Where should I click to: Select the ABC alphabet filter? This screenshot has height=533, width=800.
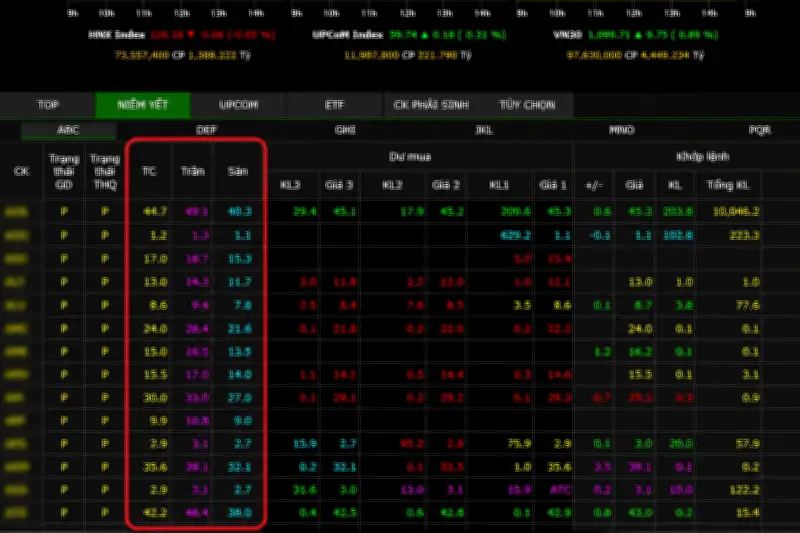click(68, 130)
